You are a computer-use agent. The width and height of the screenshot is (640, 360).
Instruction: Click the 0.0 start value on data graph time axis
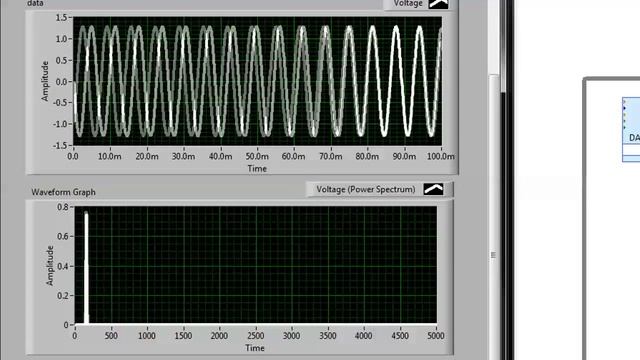click(x=73, y=156)
